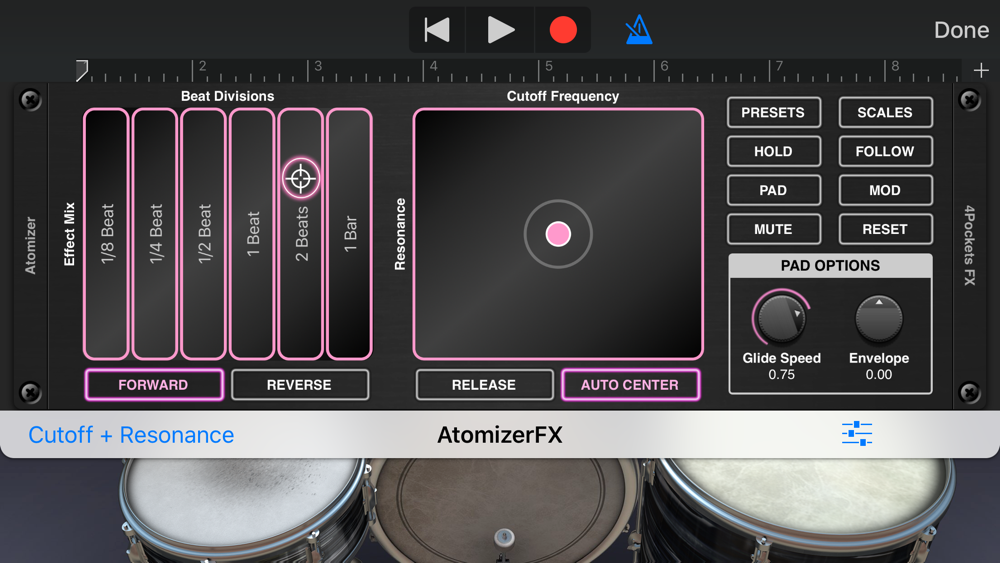Open the MOD options tab
This screenshot has width=1000, height=563.
click(885, 191)
